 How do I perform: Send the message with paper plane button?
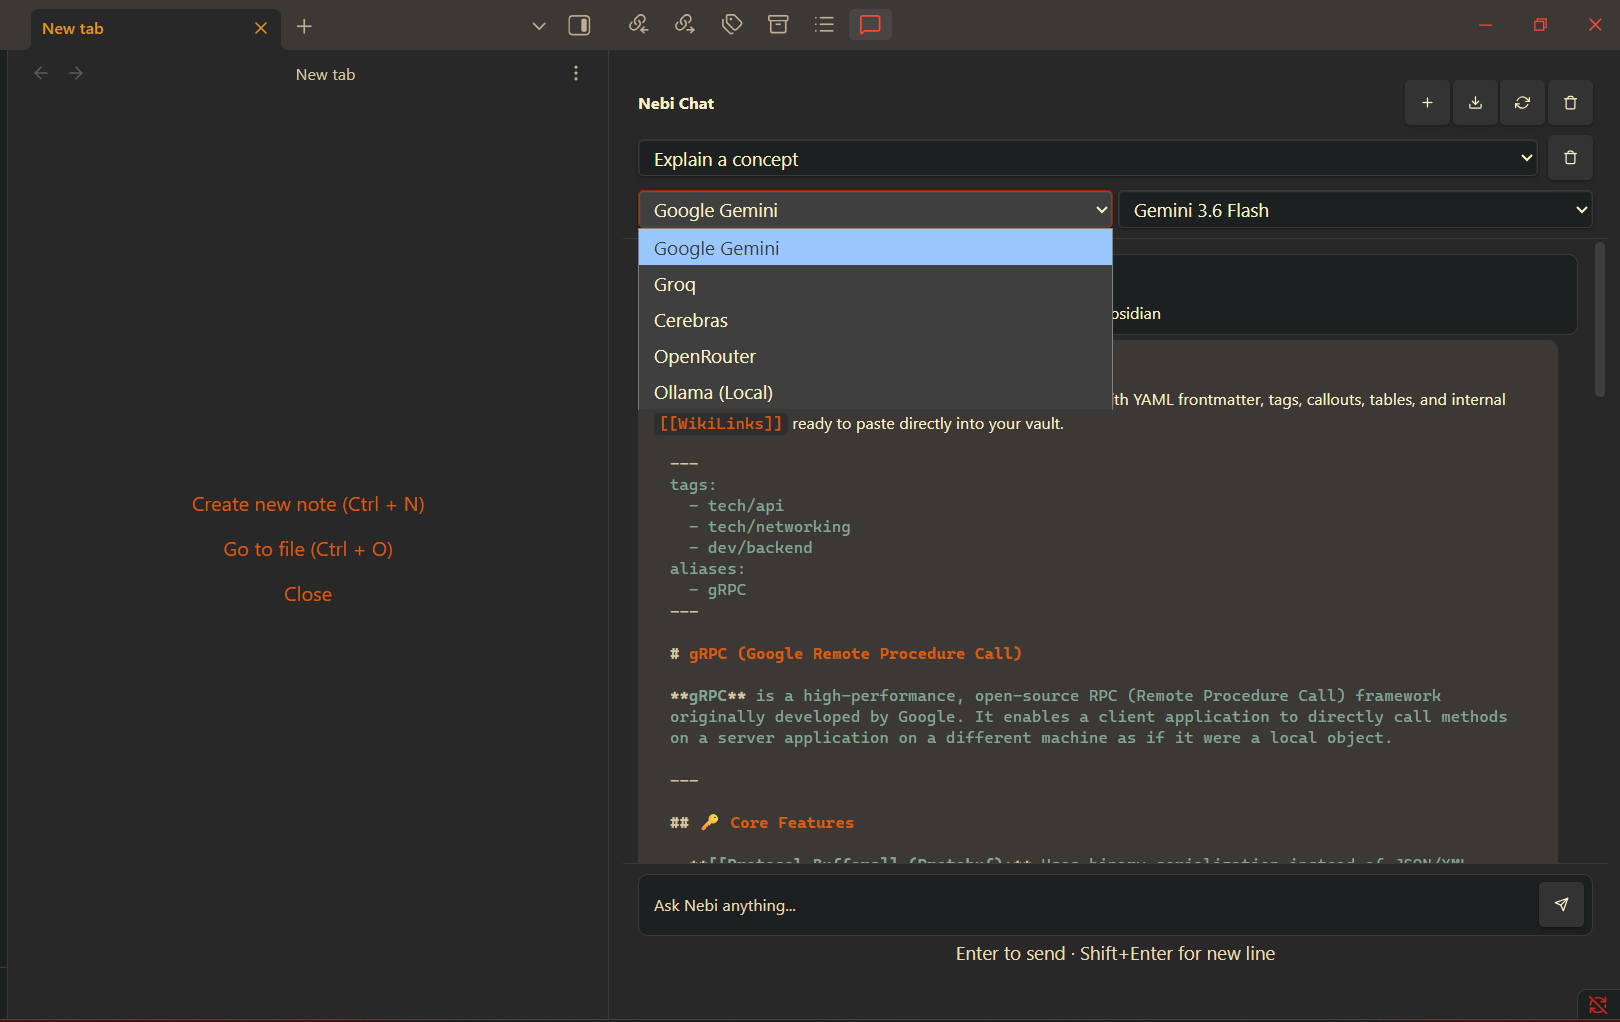pyautogui.click(x=1561, y=904)
